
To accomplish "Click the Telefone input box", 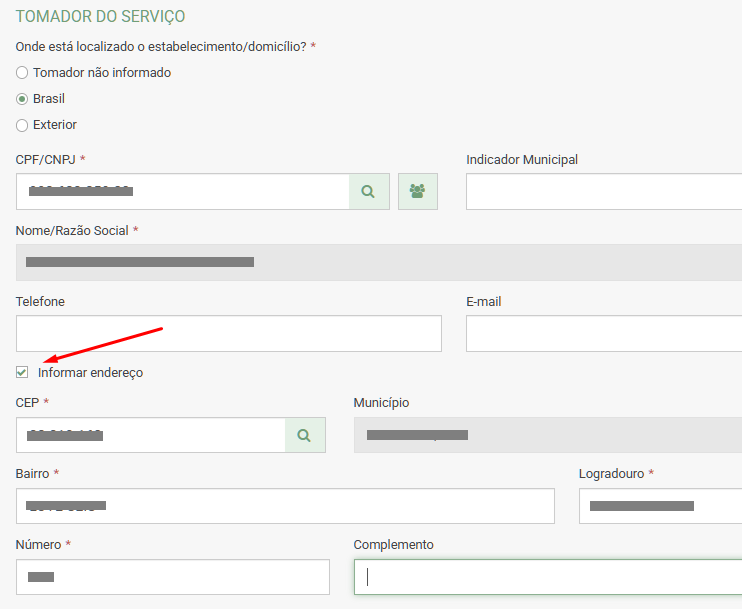I will (x=228, y=334).
